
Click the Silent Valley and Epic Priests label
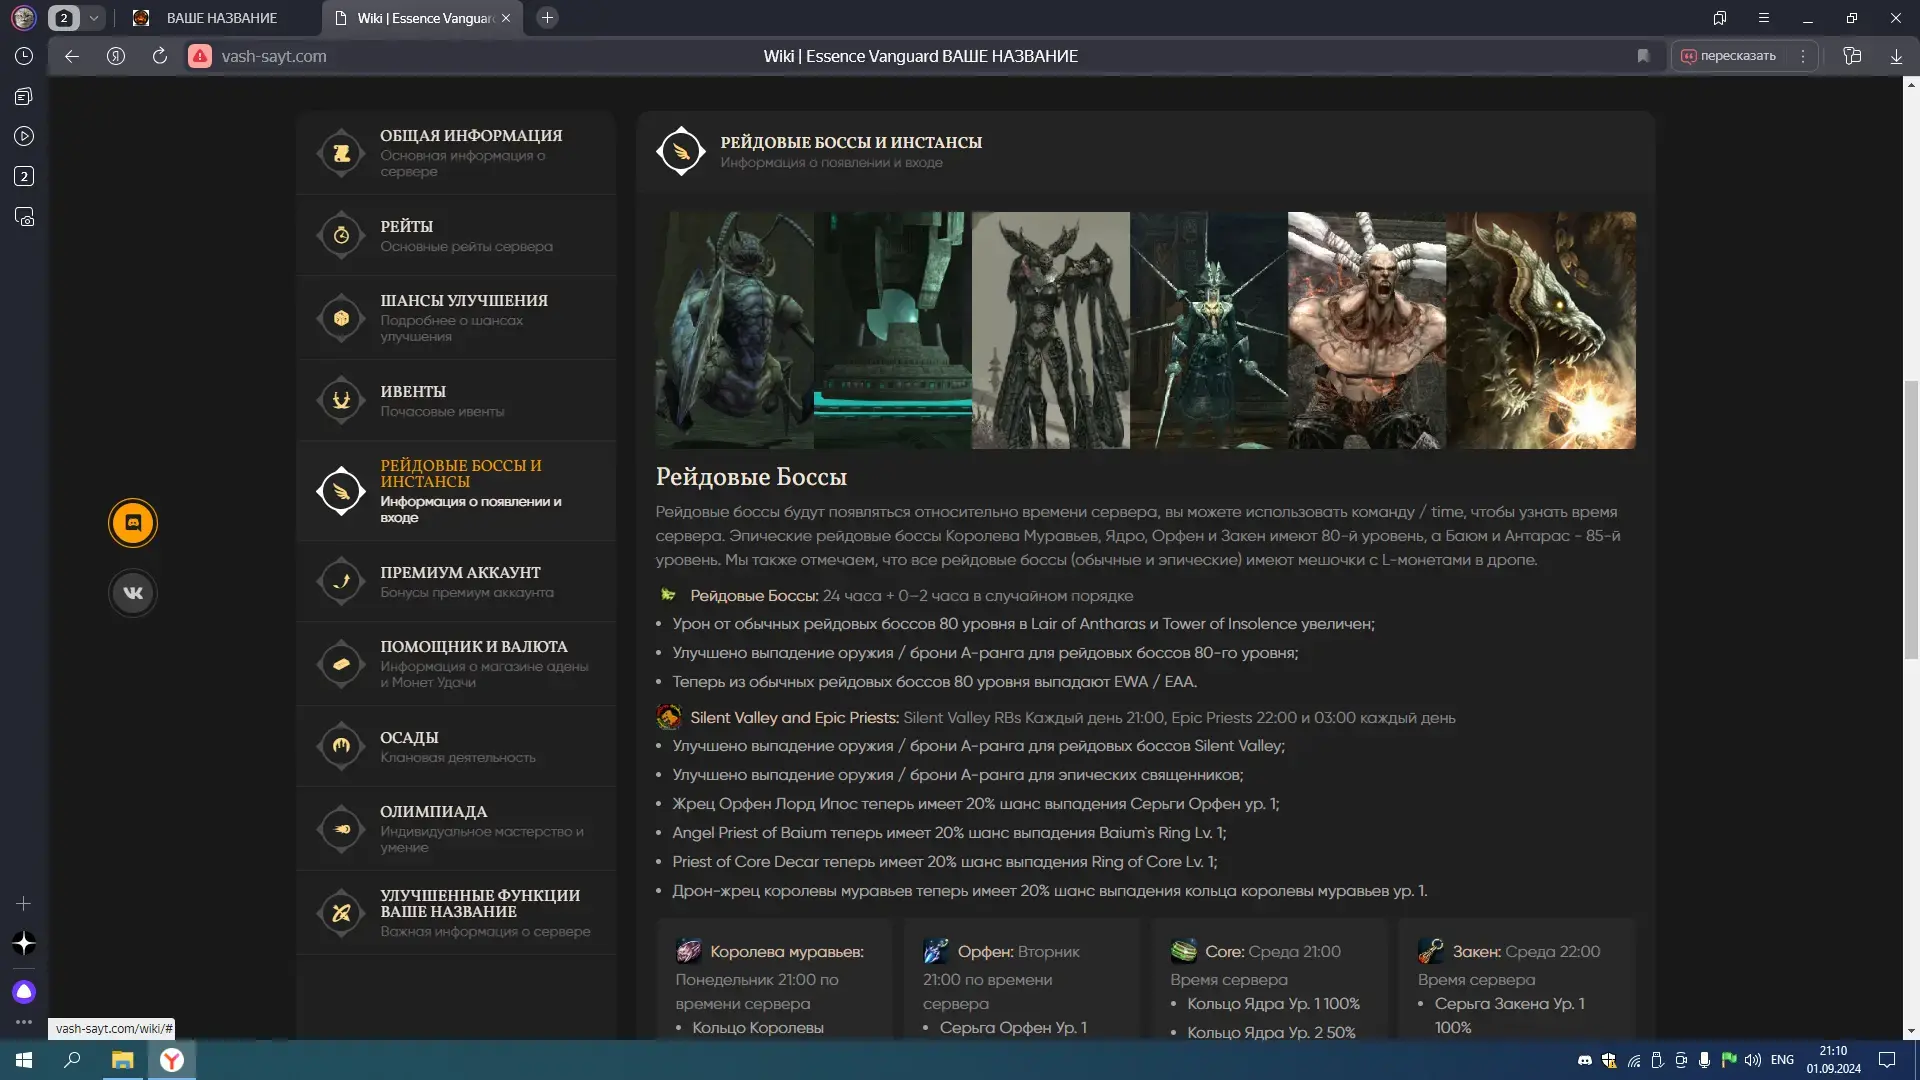tap(794, 718)
